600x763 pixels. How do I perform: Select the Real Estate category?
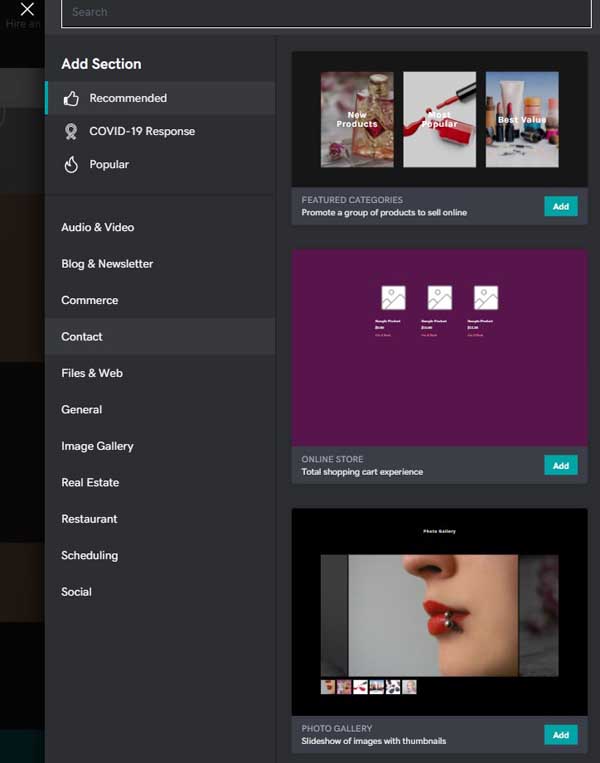90,483
